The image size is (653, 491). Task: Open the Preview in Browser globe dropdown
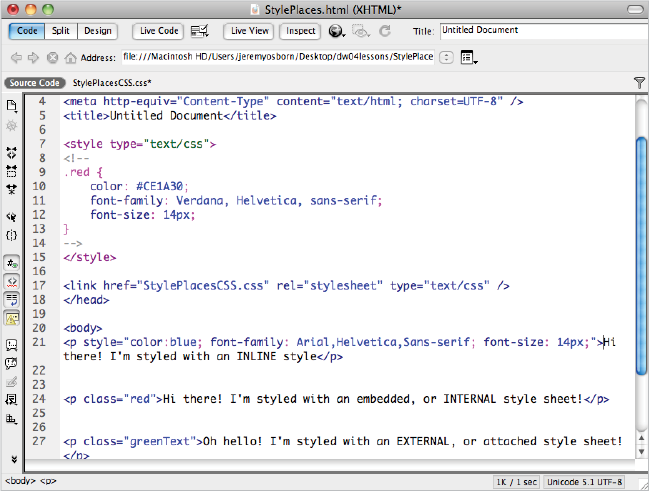pos(336,31)
